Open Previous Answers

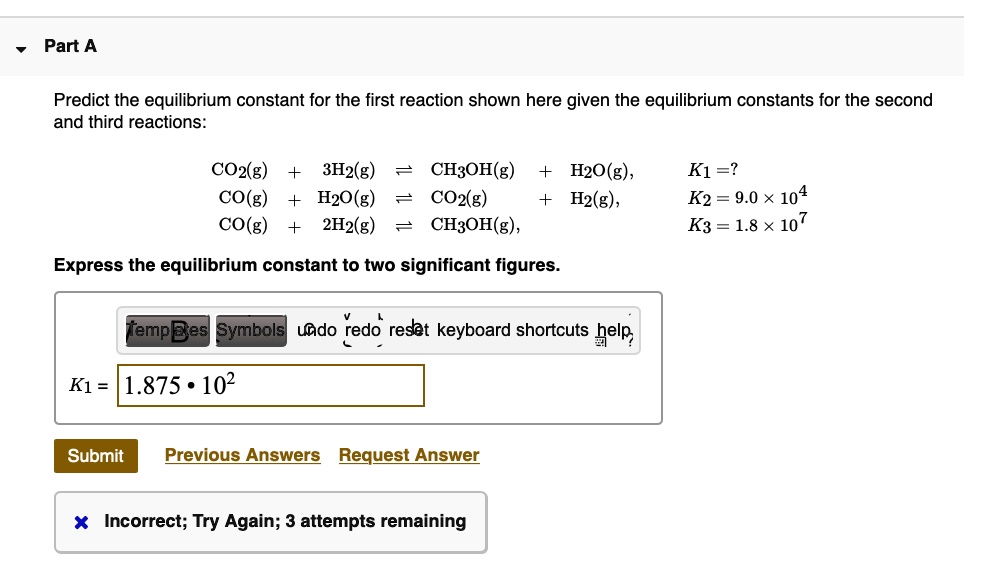coord(242,455)
